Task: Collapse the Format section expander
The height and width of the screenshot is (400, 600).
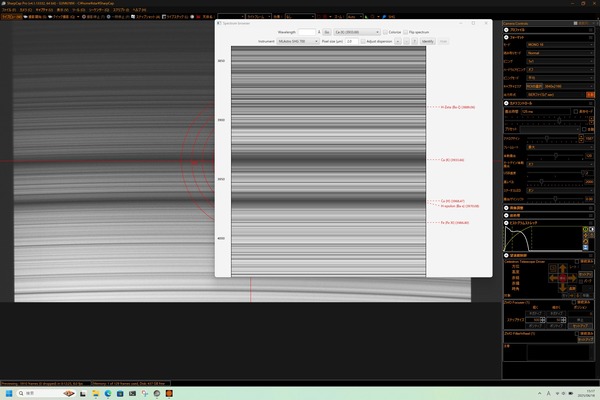Action: click(x=506, y=38)
